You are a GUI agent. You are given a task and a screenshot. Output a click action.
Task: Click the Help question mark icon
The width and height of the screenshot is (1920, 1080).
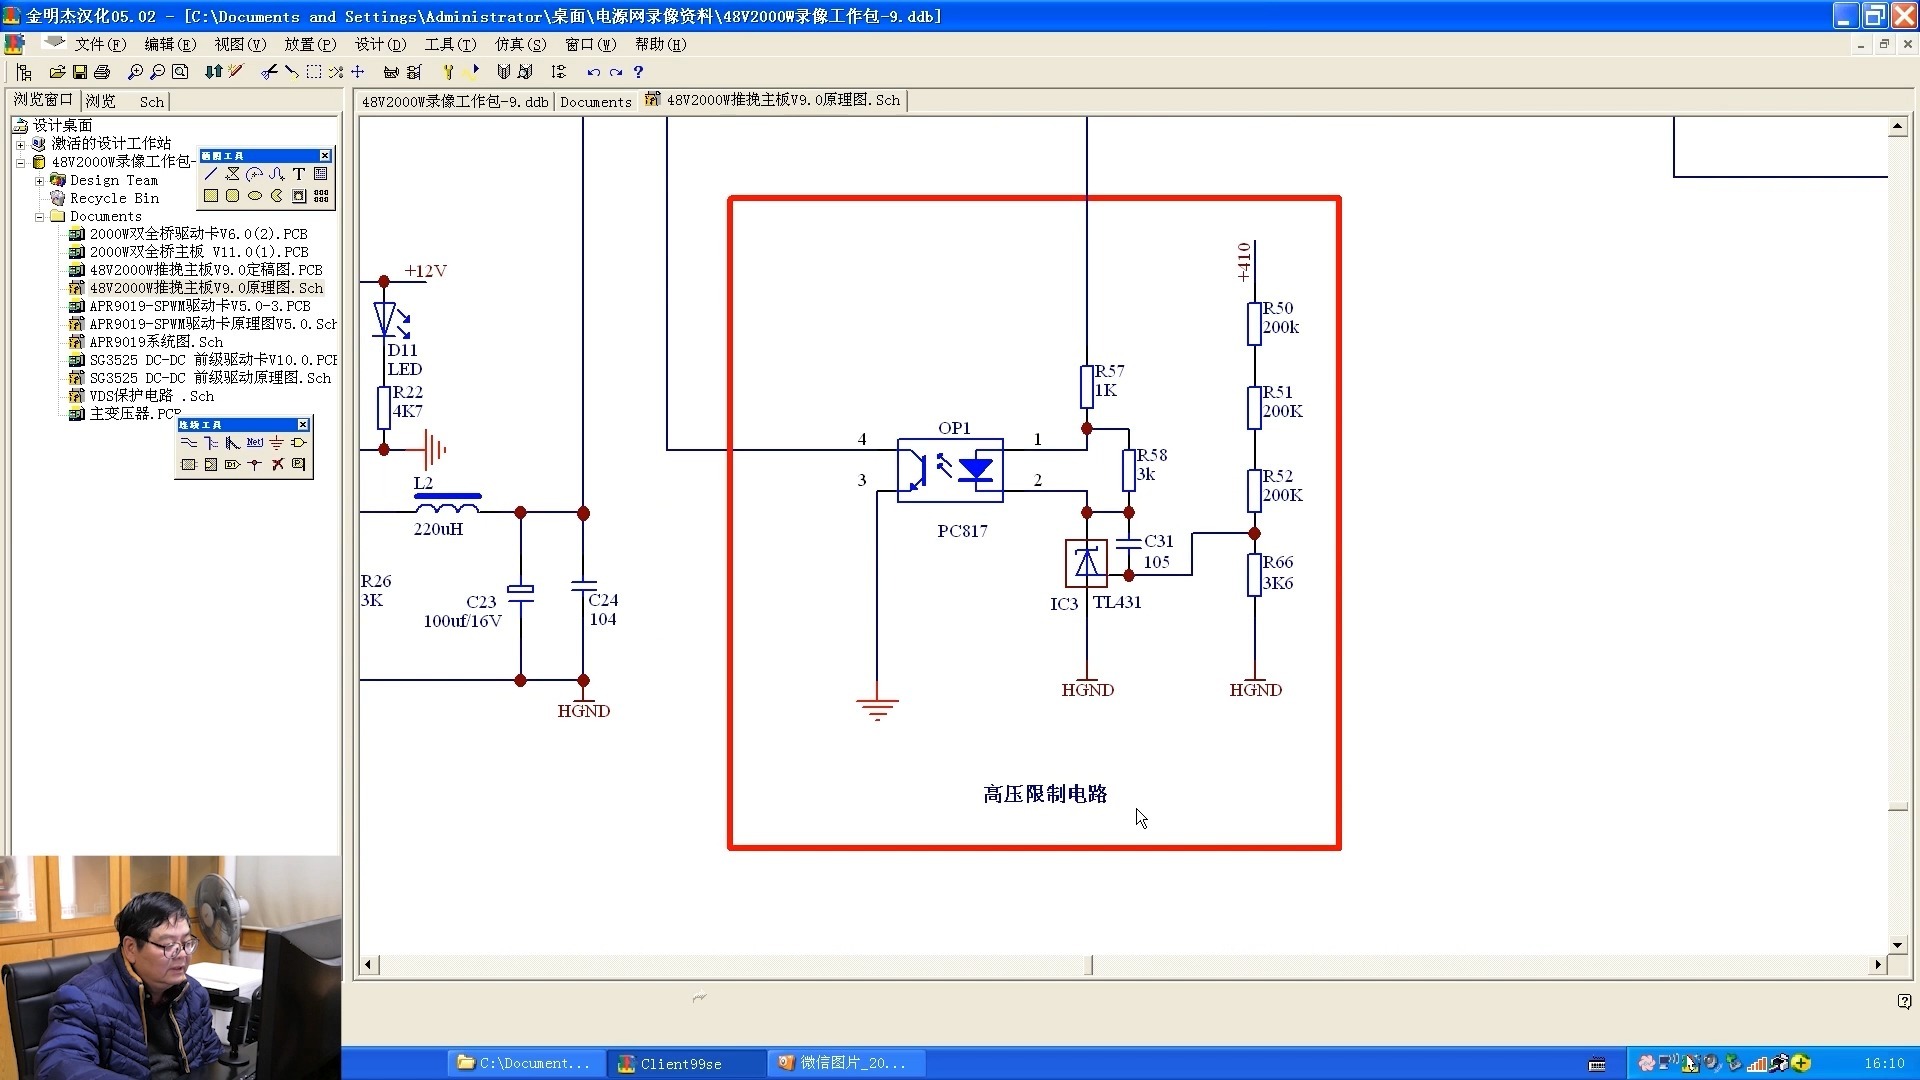638,72
